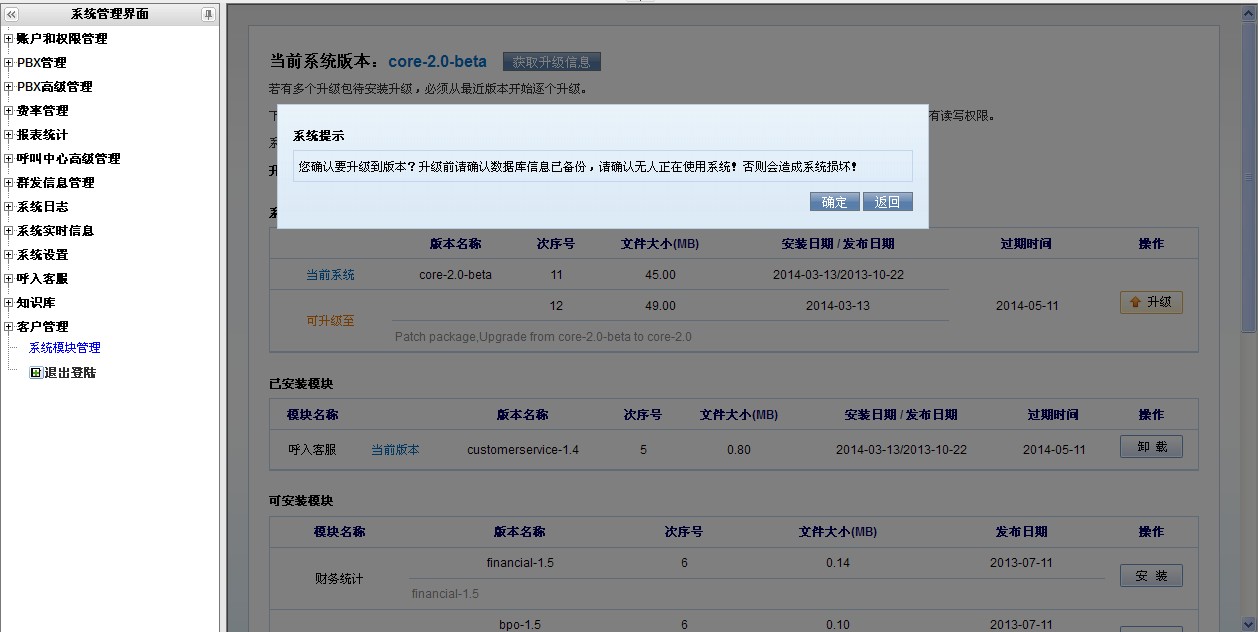Viewport: 1258px width, 632px height.
Task: Open the 系统设置 menu item
Action: pos(42,255)
